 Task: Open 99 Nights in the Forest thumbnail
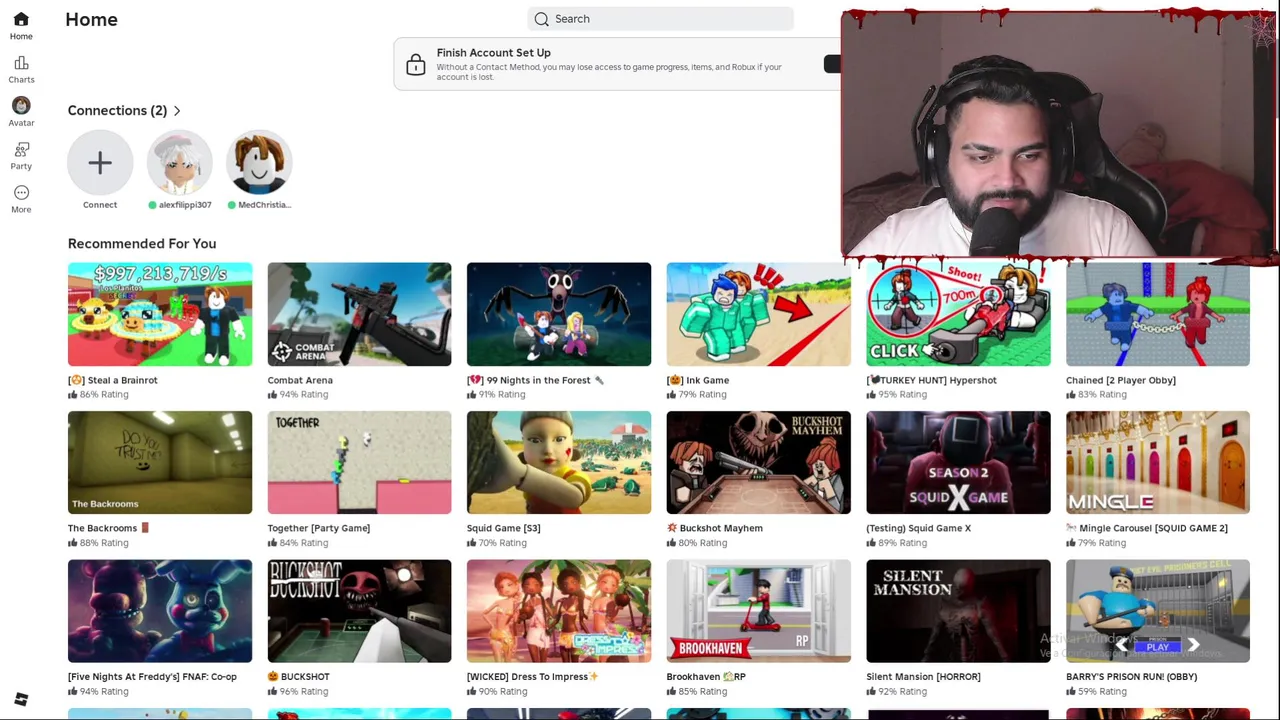pos(559,314)
